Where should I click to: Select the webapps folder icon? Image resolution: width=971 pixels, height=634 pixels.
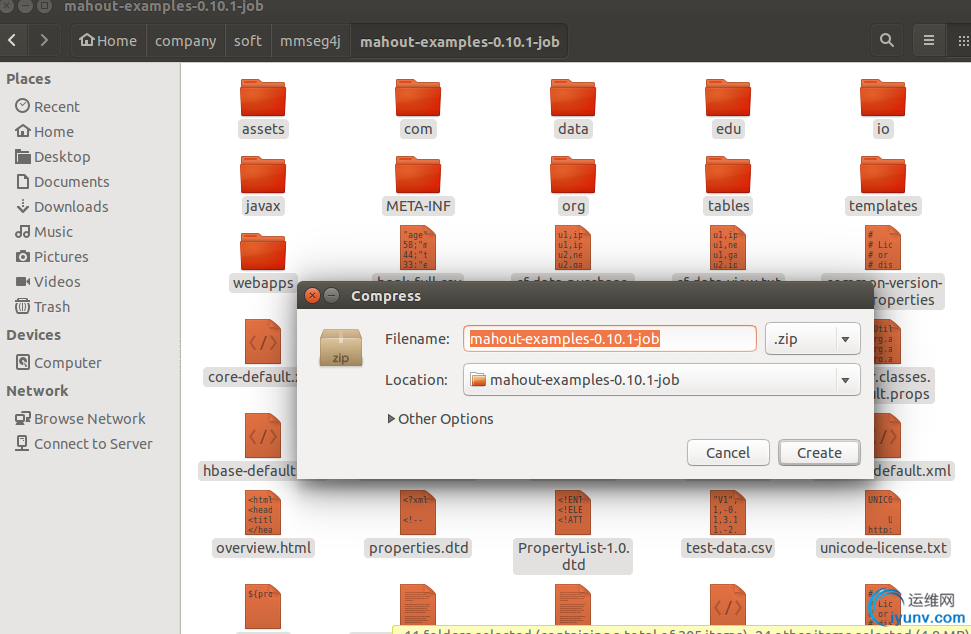[x=263, y=251]
